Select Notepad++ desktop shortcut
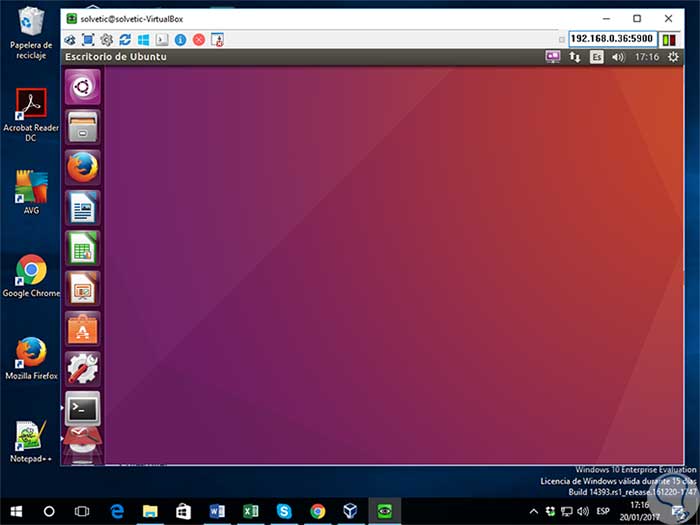This screenshot has height=525, width=700. [x=31, y=442]
